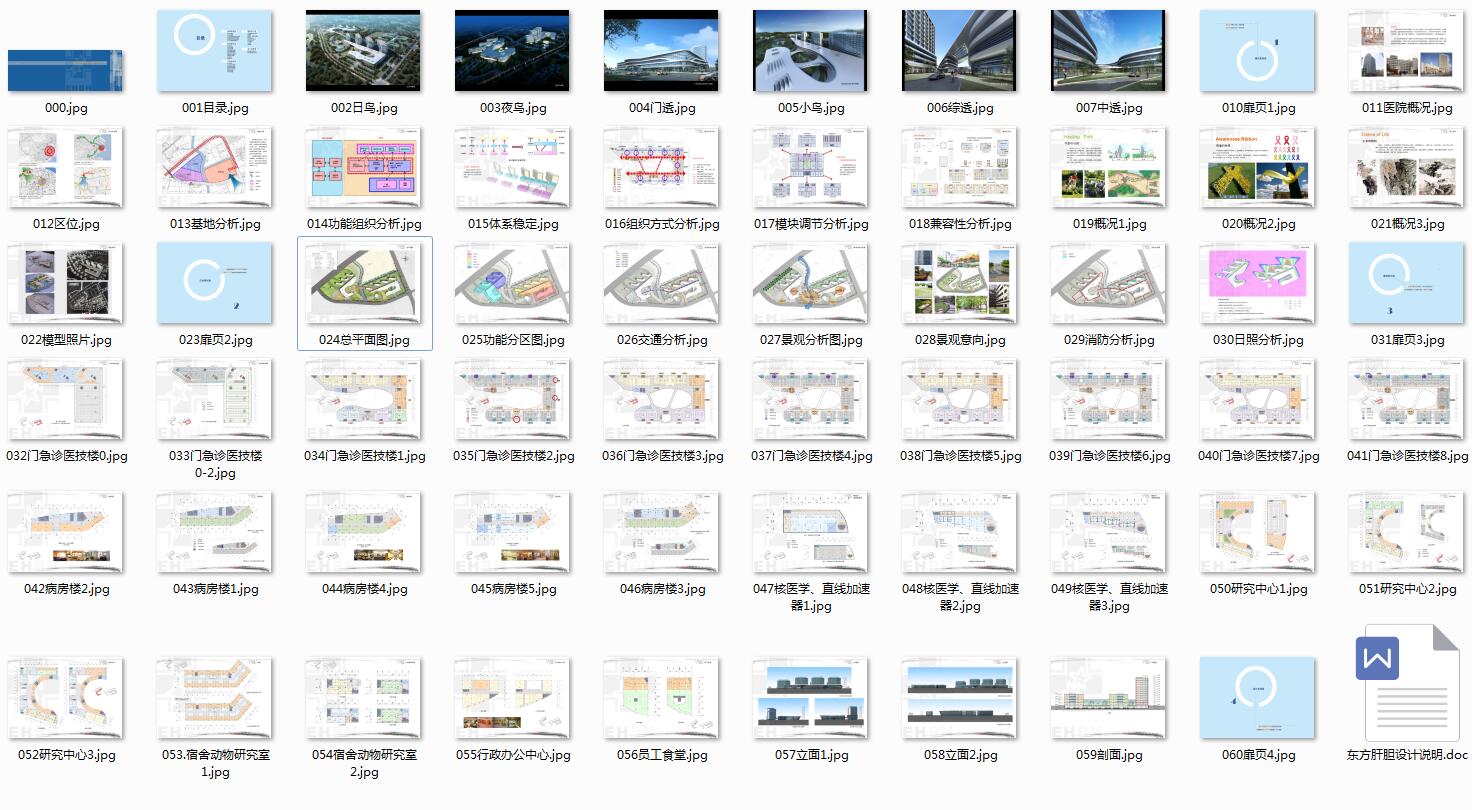Select the 003夜鸟.jpg night render thumbnail
The height and width of the screenshot is (810, 1472).
click(x=513, y=51)
